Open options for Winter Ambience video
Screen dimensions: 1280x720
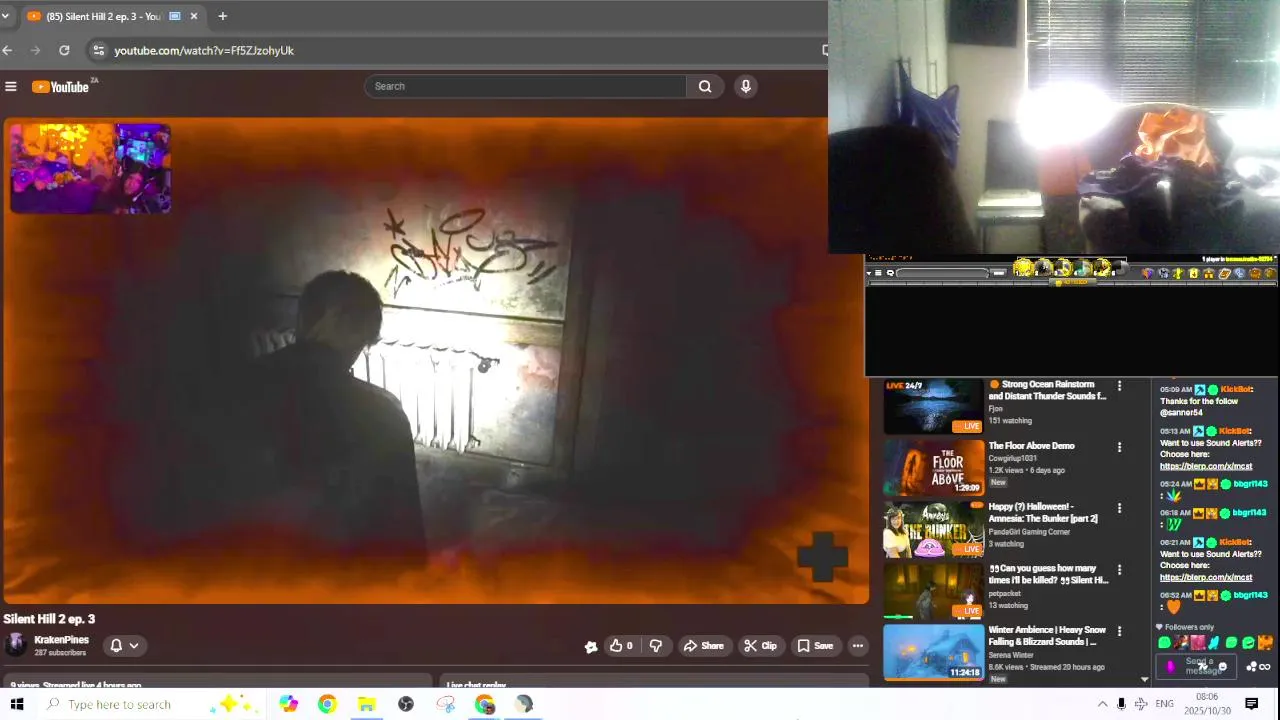click(1119, 632)
